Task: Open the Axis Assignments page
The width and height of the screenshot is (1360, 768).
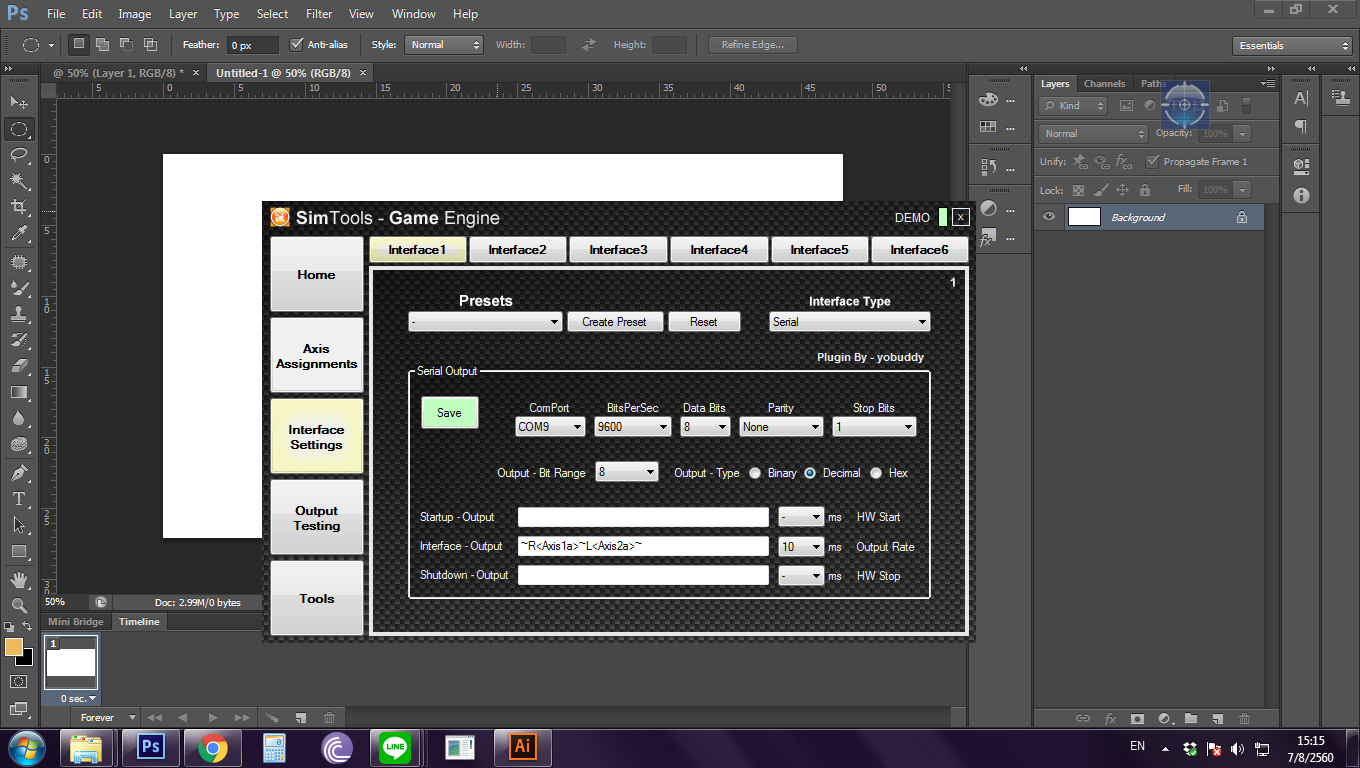Action: click(x=316, y=356)
